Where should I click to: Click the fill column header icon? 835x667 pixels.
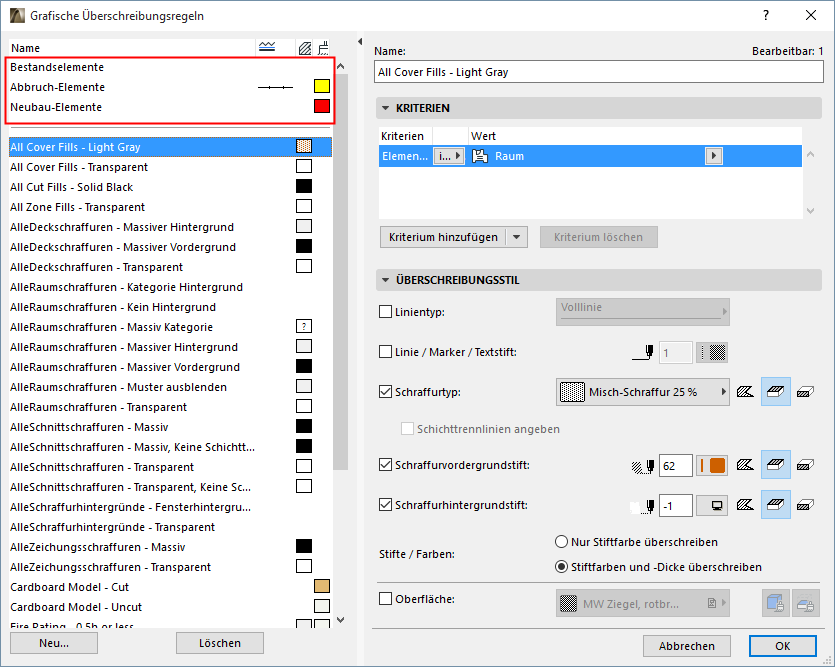(305, 48)
